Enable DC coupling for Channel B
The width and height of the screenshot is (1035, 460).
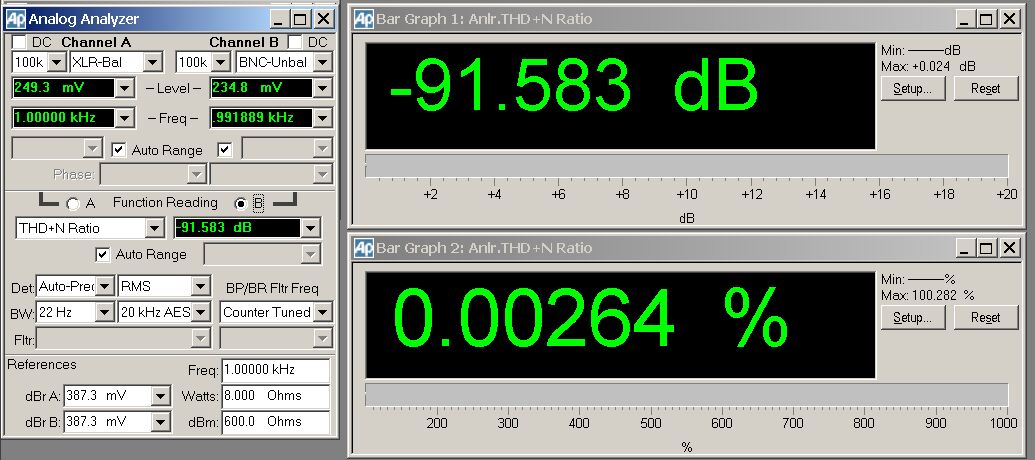(295, 42)
